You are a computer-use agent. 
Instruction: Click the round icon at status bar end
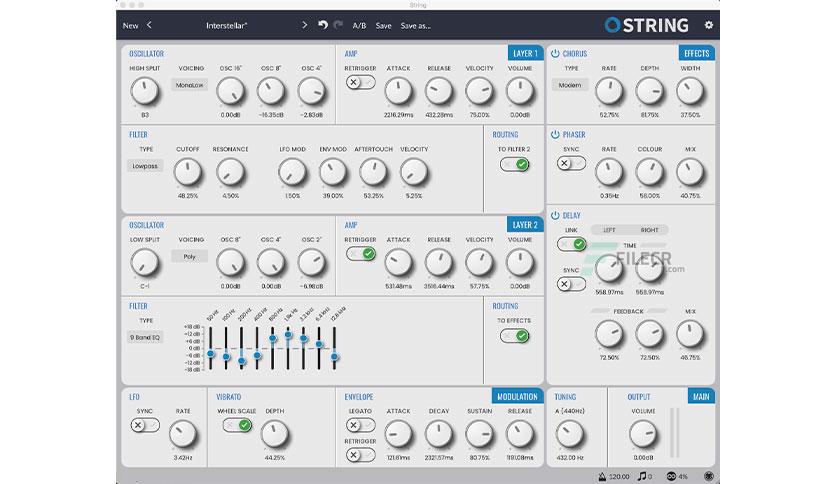709,477
